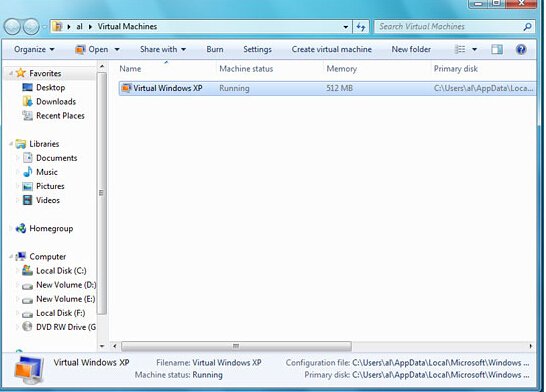The height and width of the screenshot is (392, 546).
Task: Click in the Search Virtual Machines box
Action: pyautogui.click(x=449, y=27)
